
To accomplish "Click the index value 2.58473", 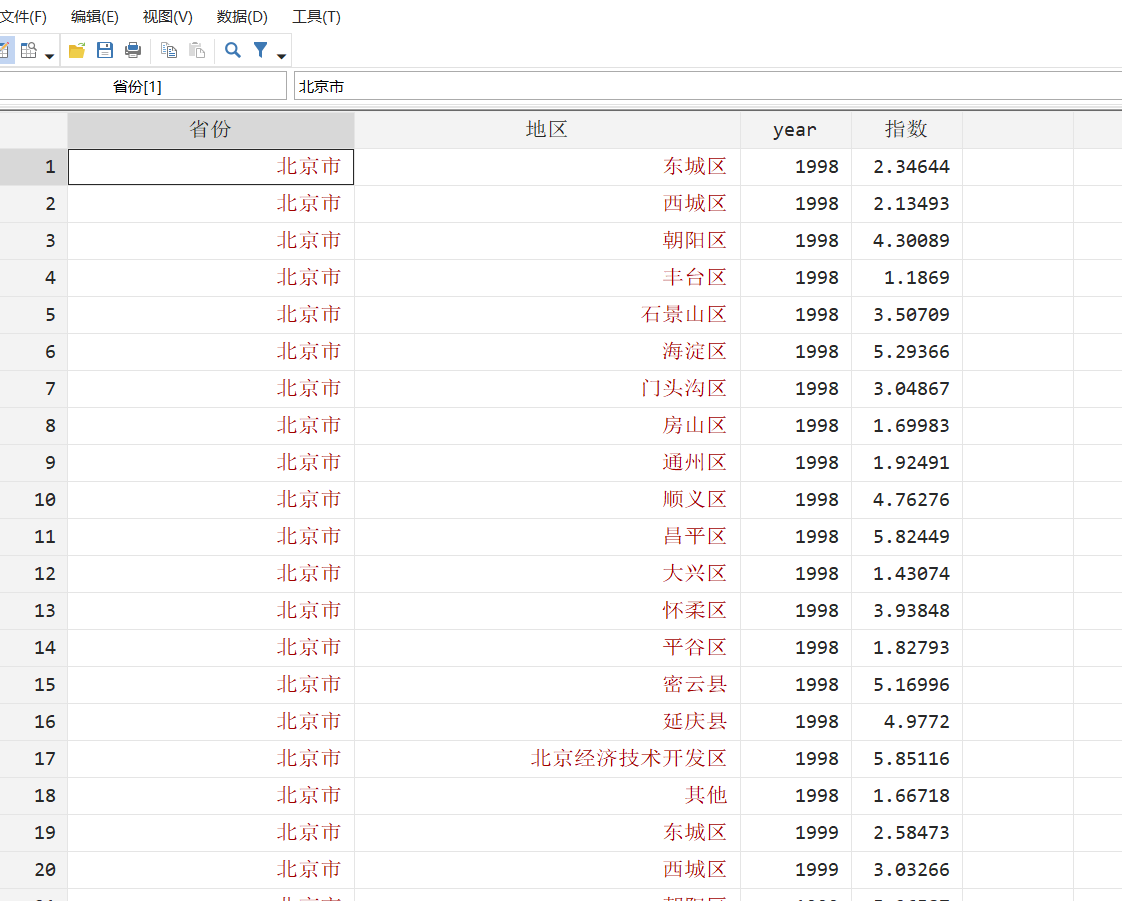I will coord(907,832).
